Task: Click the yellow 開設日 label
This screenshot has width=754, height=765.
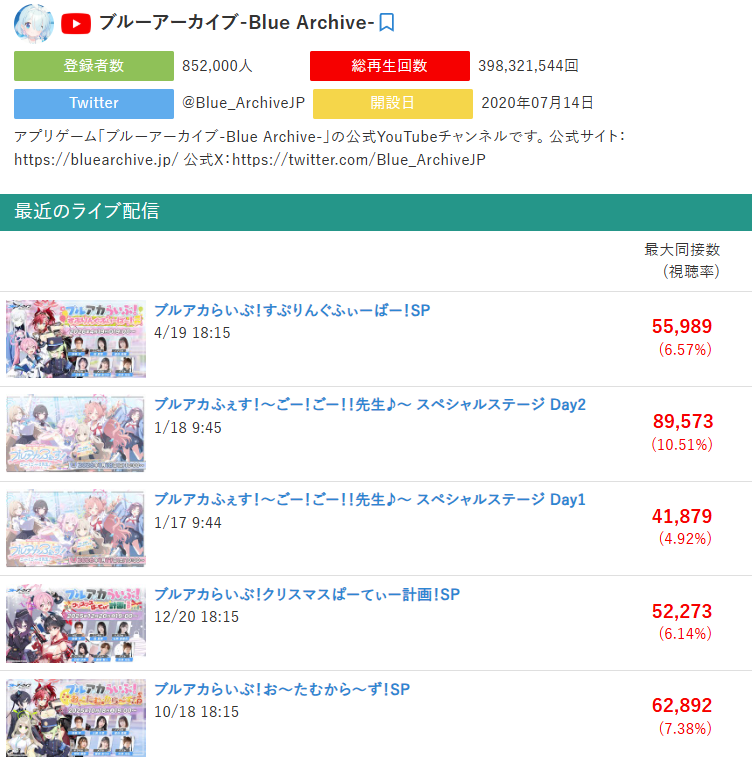Action: pyautogui.click(x=392, y=103)
